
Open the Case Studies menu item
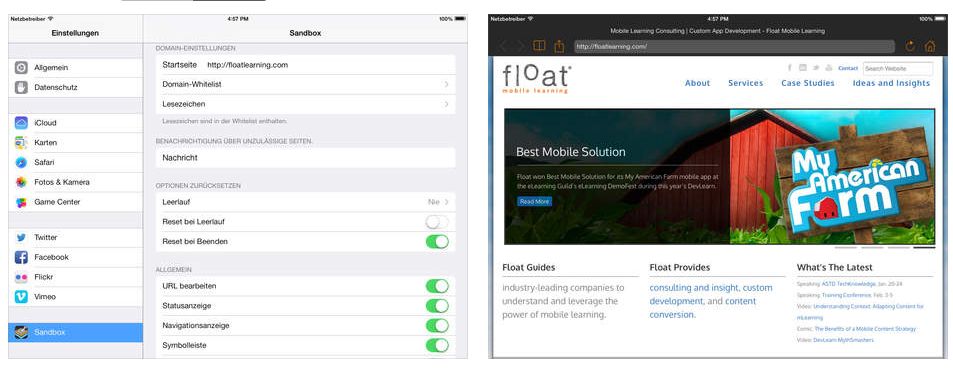(808, 83)
